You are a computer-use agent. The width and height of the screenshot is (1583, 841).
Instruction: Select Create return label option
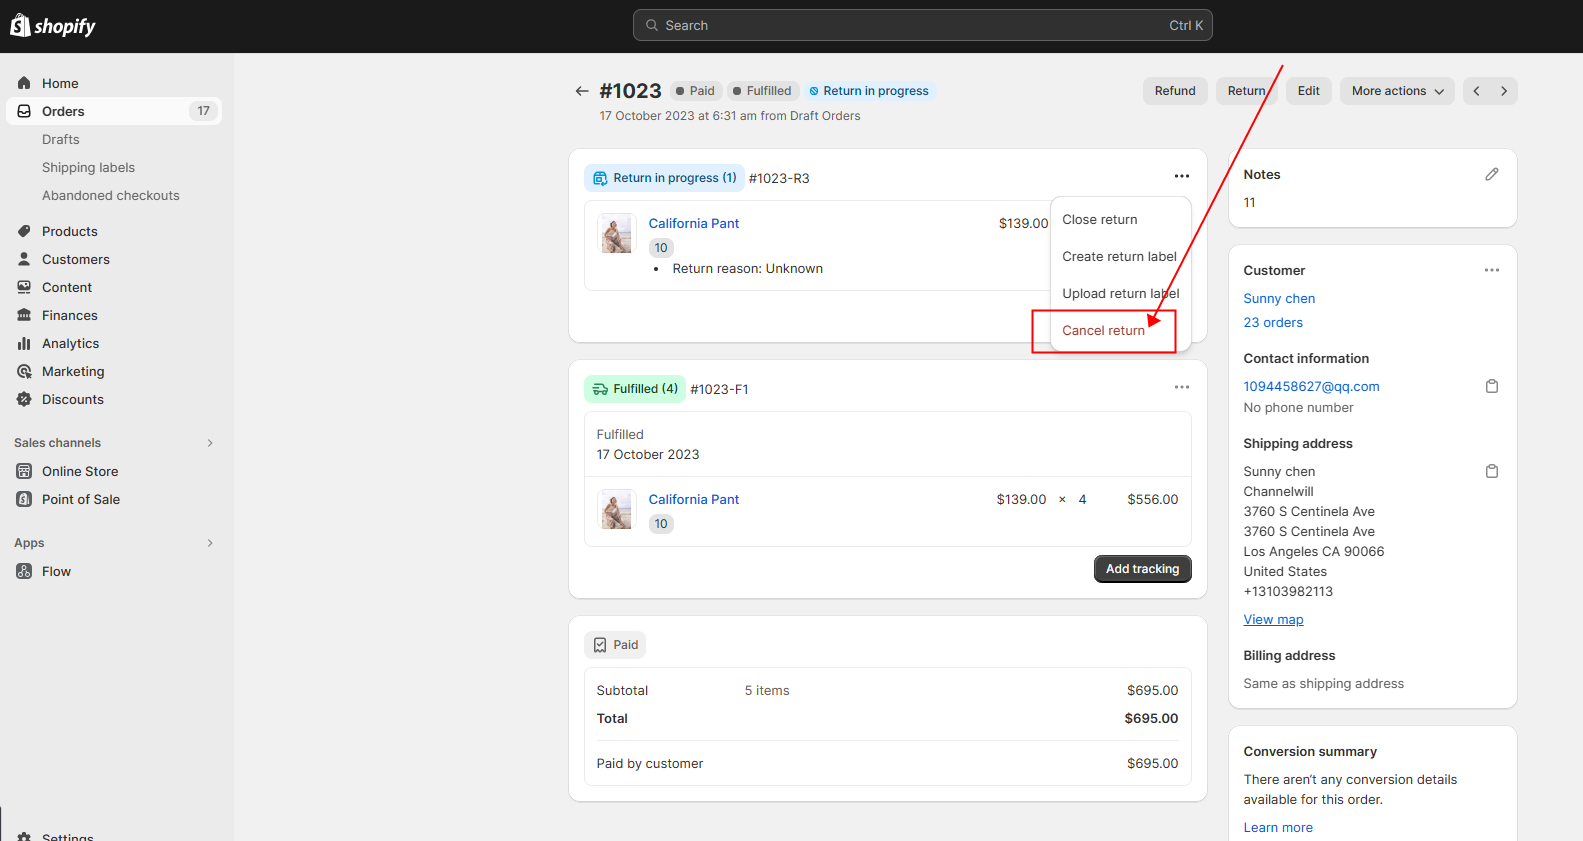pyautogui.click(x=1119, y=257)
